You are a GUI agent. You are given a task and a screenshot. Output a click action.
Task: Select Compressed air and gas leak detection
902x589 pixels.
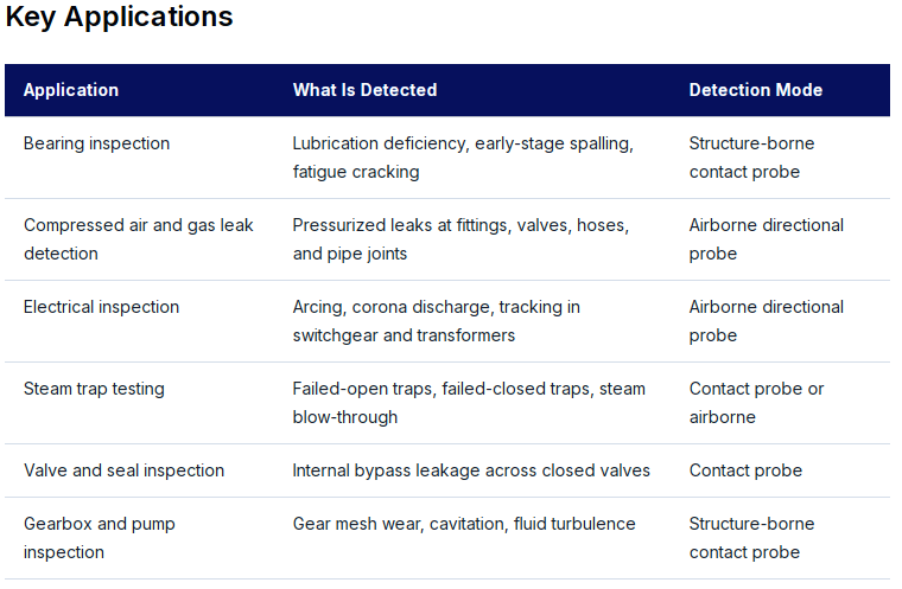[138, 239]
